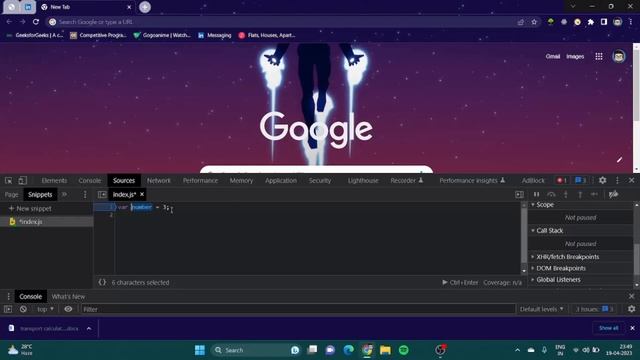Switch to the Console panel tab
Viewport: 640px width, 360px height.
click(89, 180)
